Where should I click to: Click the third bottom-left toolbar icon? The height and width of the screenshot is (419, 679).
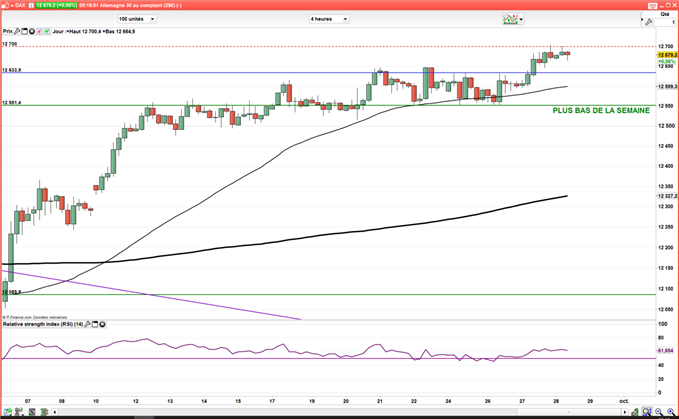[32, 412]
